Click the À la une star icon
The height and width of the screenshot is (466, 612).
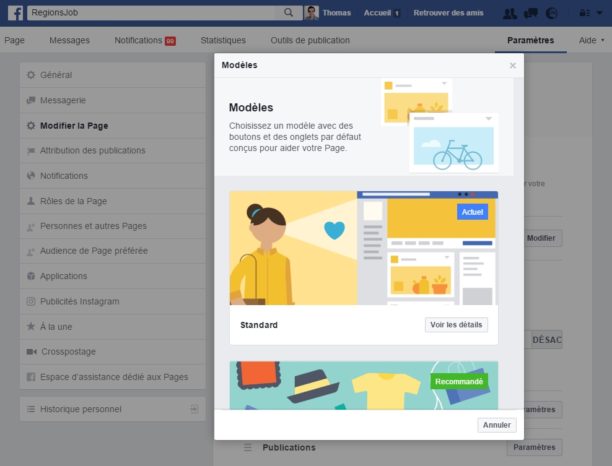coord(31,326)
